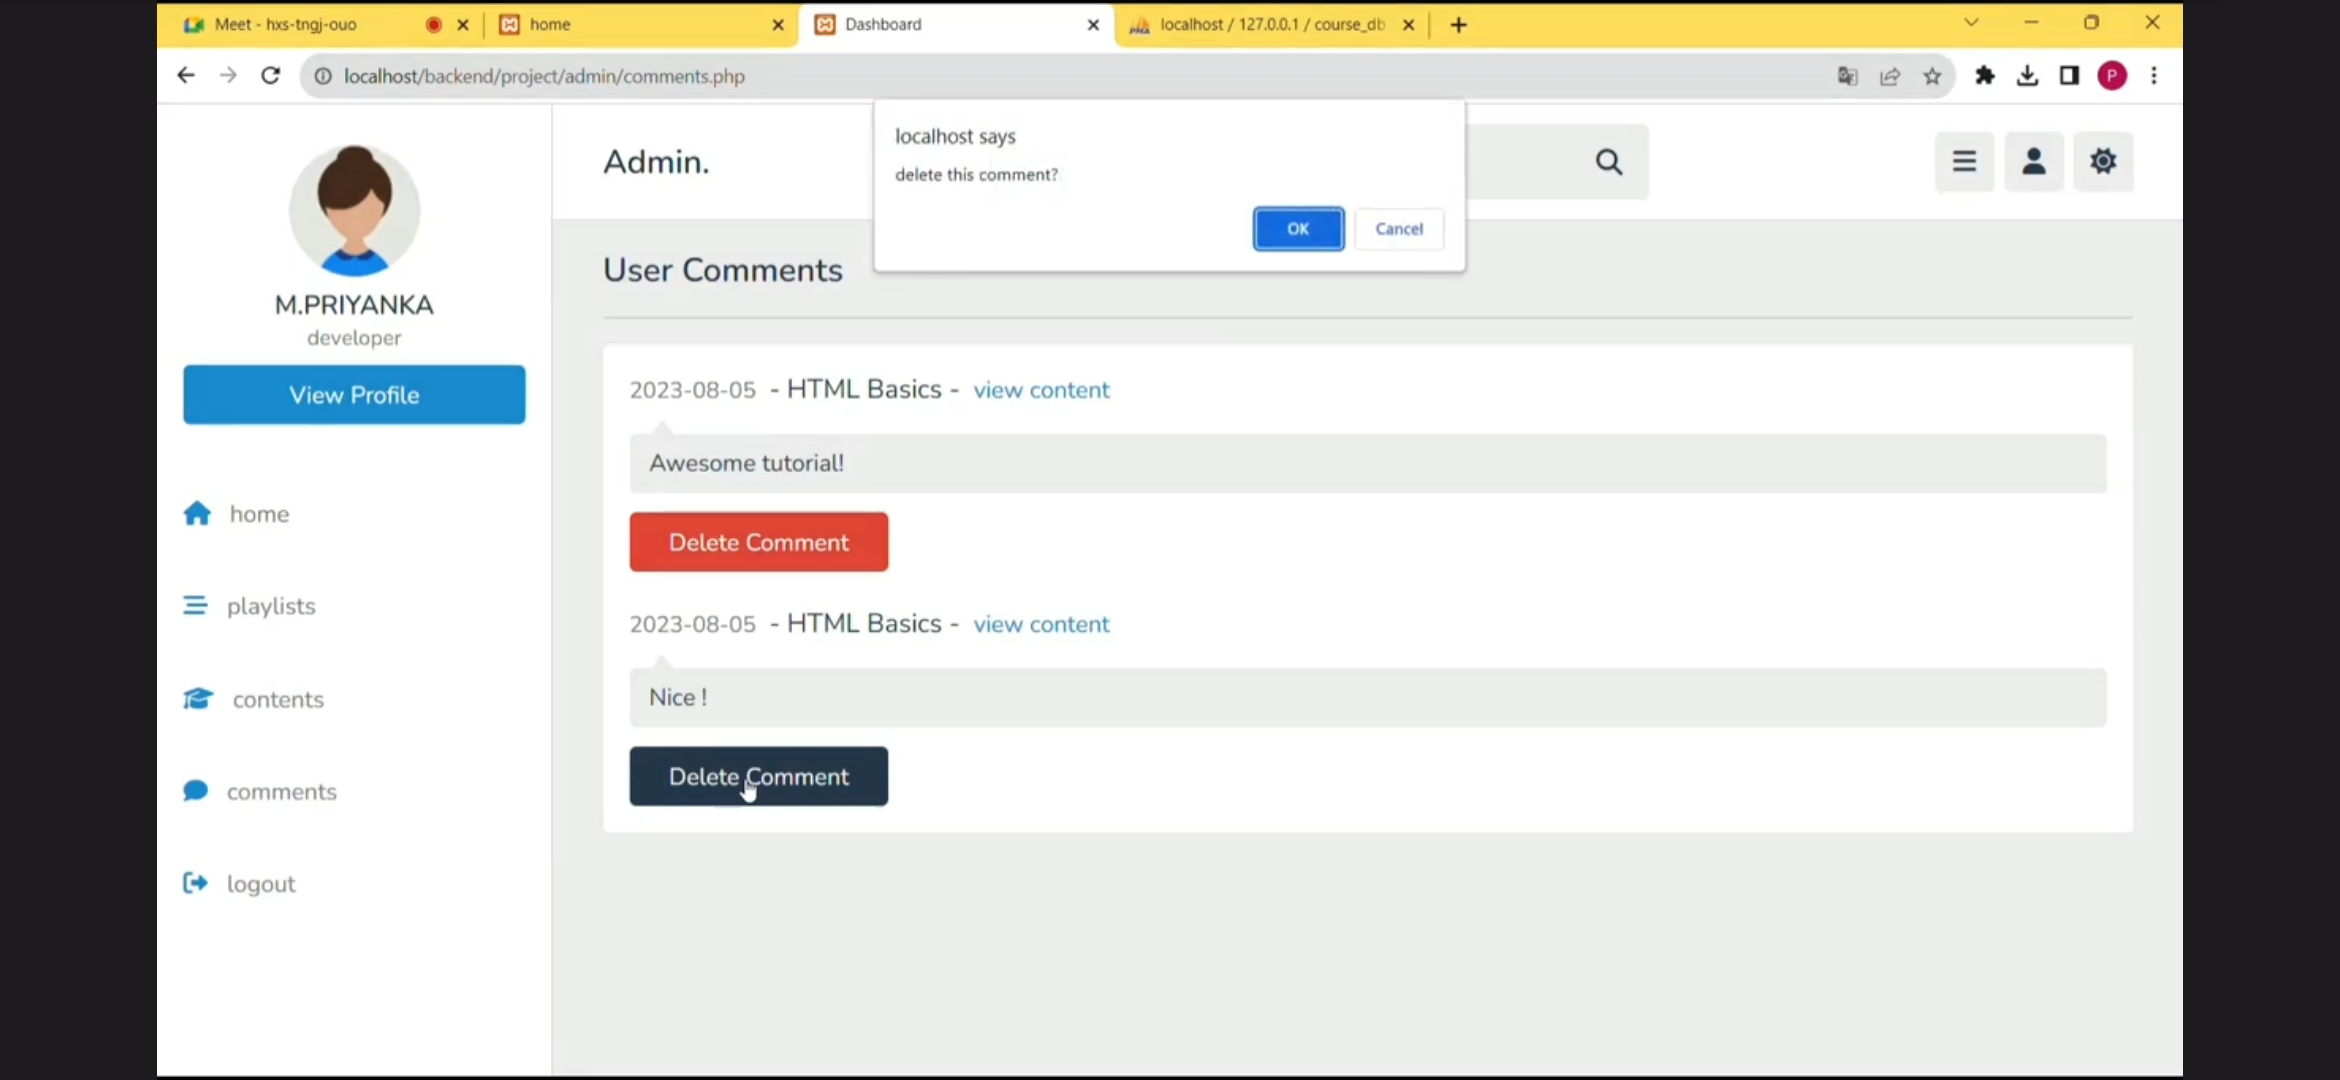The height and width of the screenshot is (1080, 2340).
Task: Toggle the sidebar hamburger menu icon
Action: coord(1964,162)
